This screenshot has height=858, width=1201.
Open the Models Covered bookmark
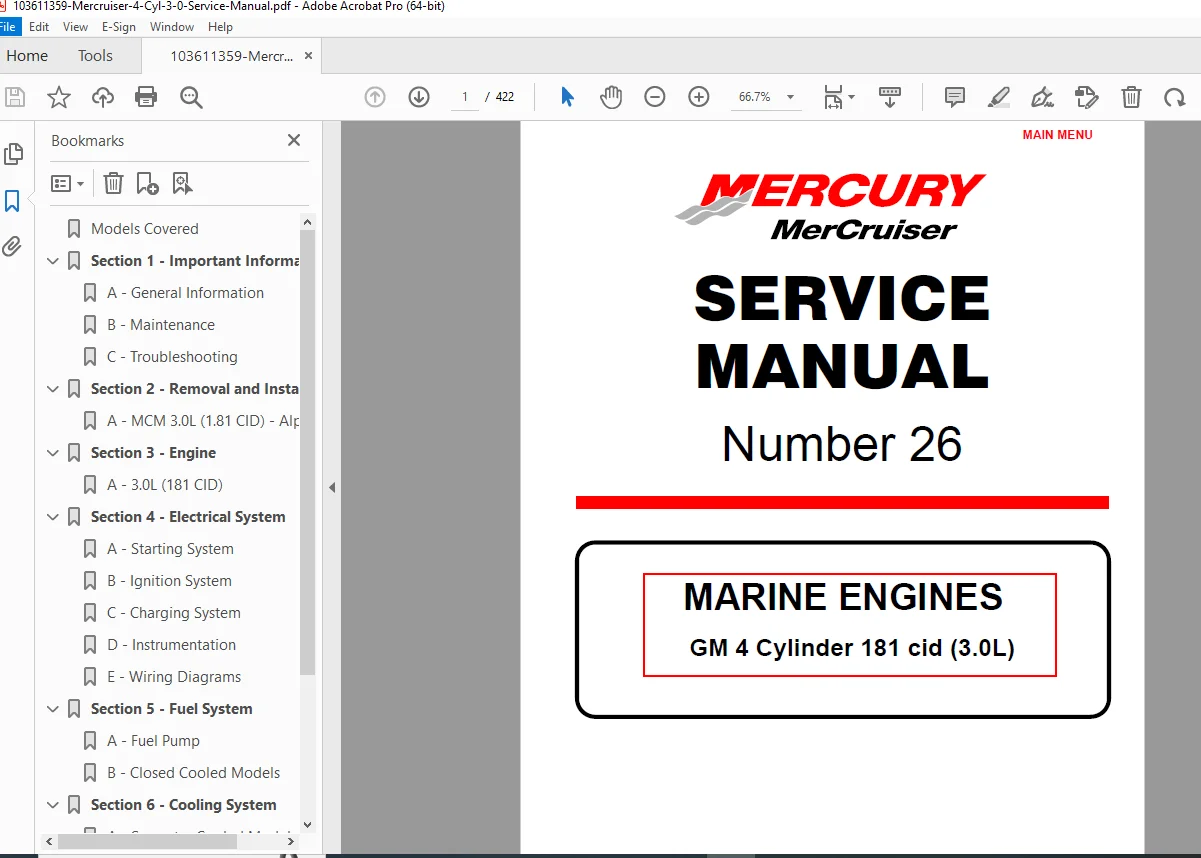pos(144,229)
